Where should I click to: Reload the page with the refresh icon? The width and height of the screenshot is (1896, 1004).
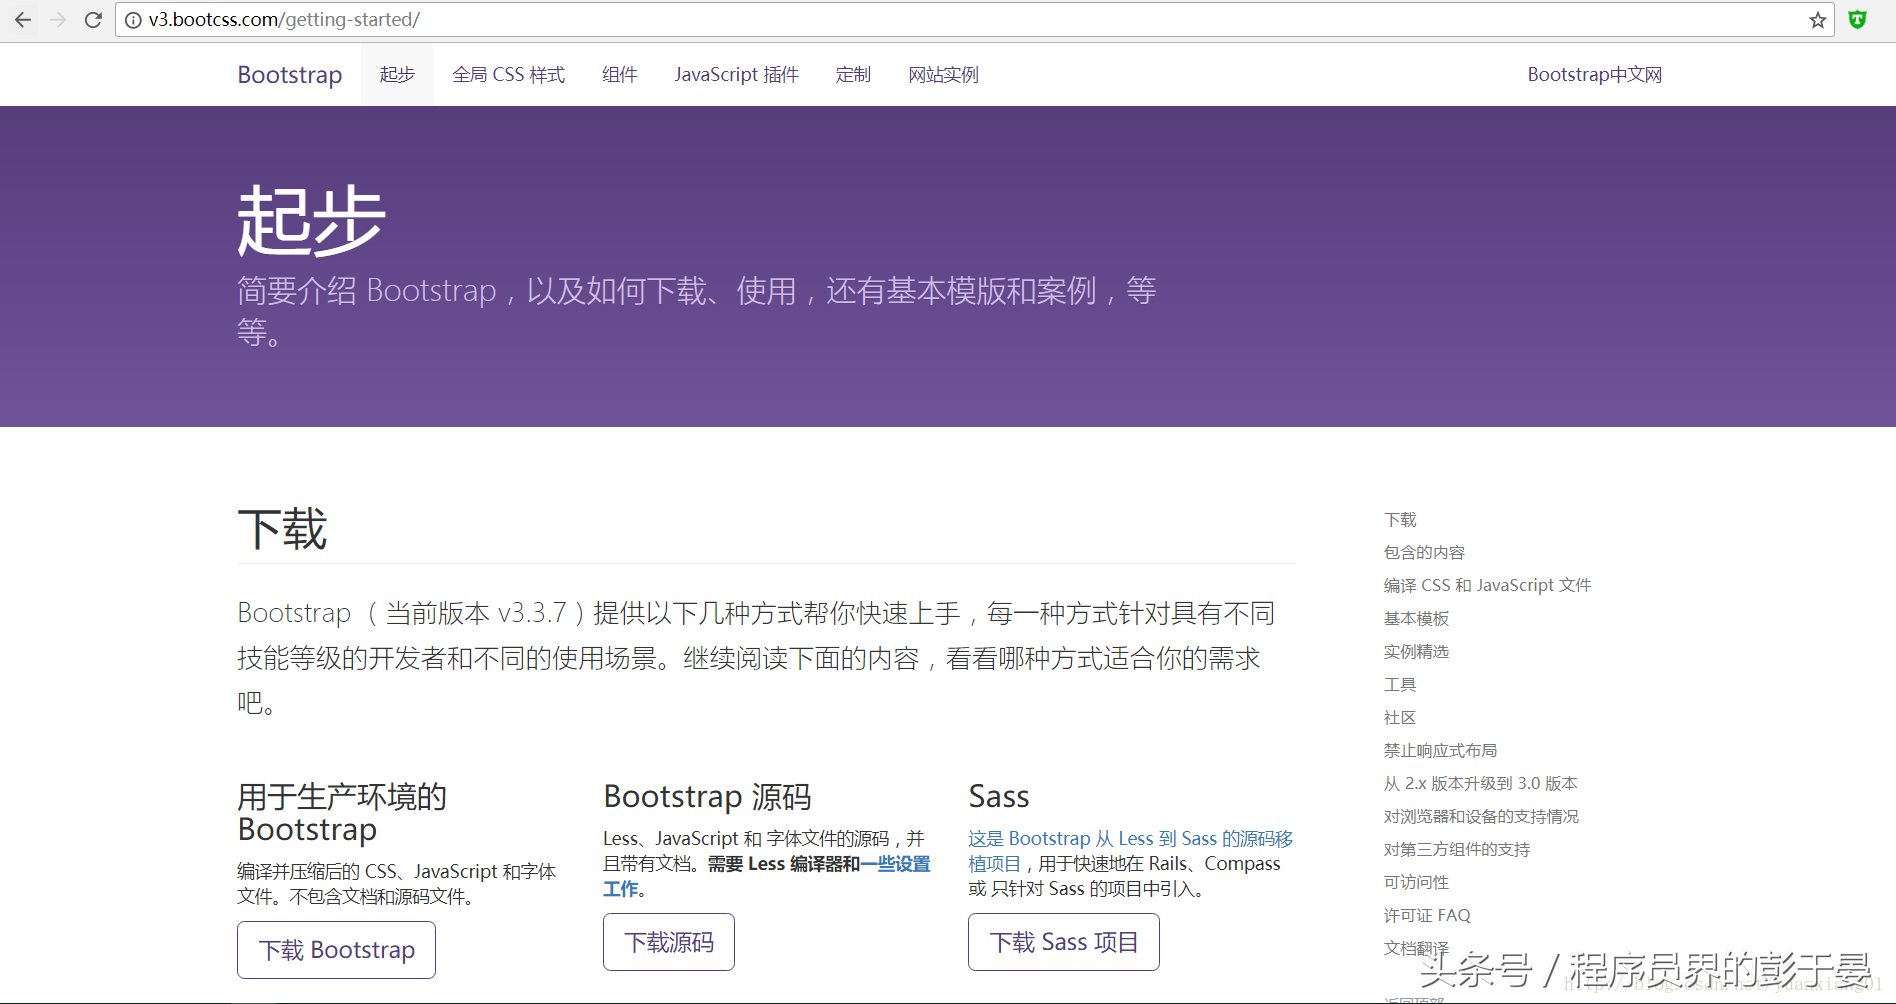(93, 20)
